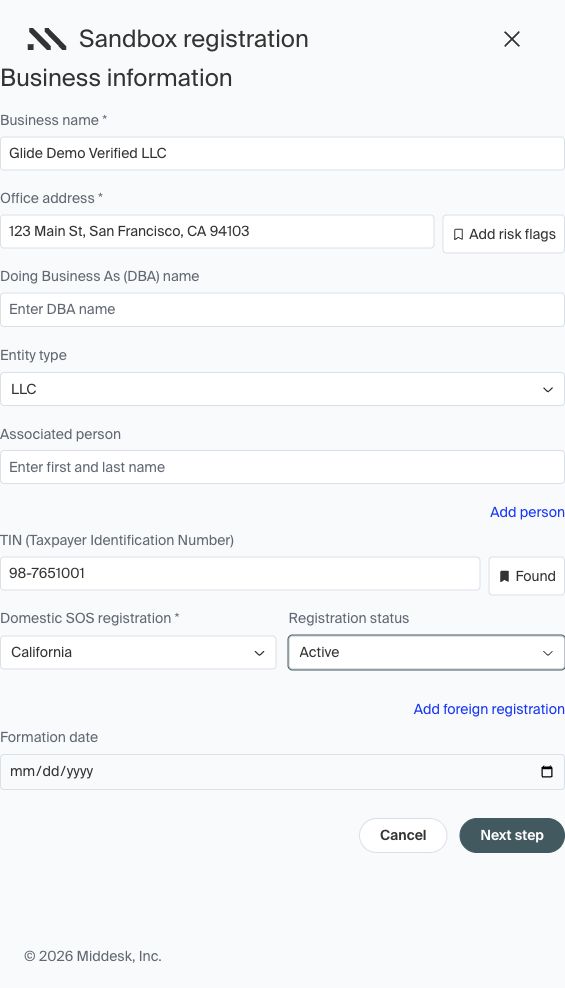Open the Entity type dropdown
The width and height of the screenshot is (565, 988).
(282, 389)
